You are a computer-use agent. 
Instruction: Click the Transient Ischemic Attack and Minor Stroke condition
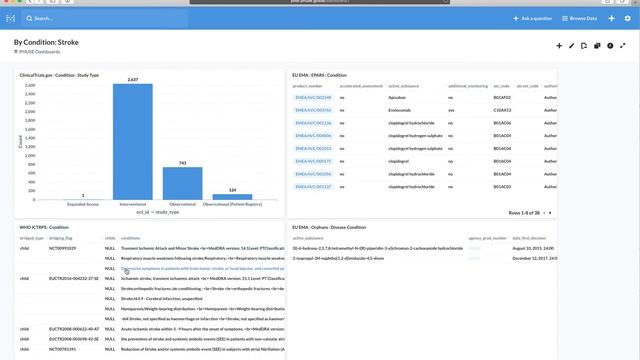click(x=203, y=248)
